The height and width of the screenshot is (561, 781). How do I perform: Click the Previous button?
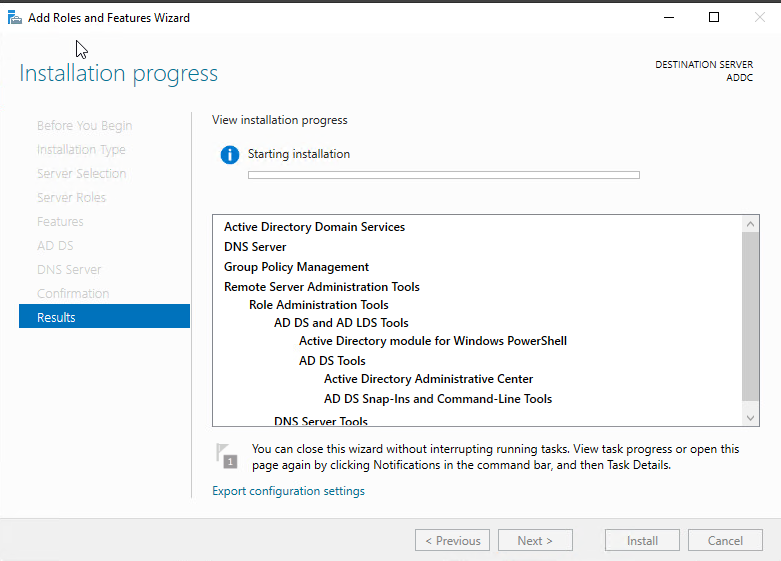tap(452, 541)
